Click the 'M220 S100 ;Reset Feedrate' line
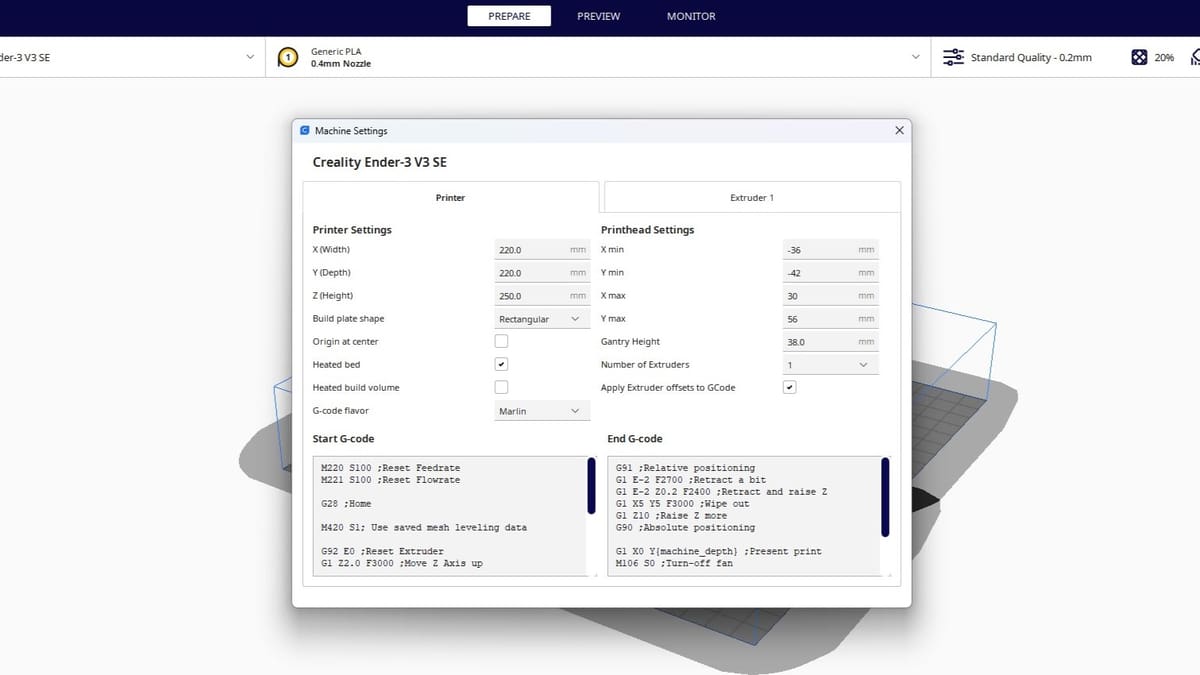Image resolution: width=1200 pixels, height=675 pixels. [391, 468]
